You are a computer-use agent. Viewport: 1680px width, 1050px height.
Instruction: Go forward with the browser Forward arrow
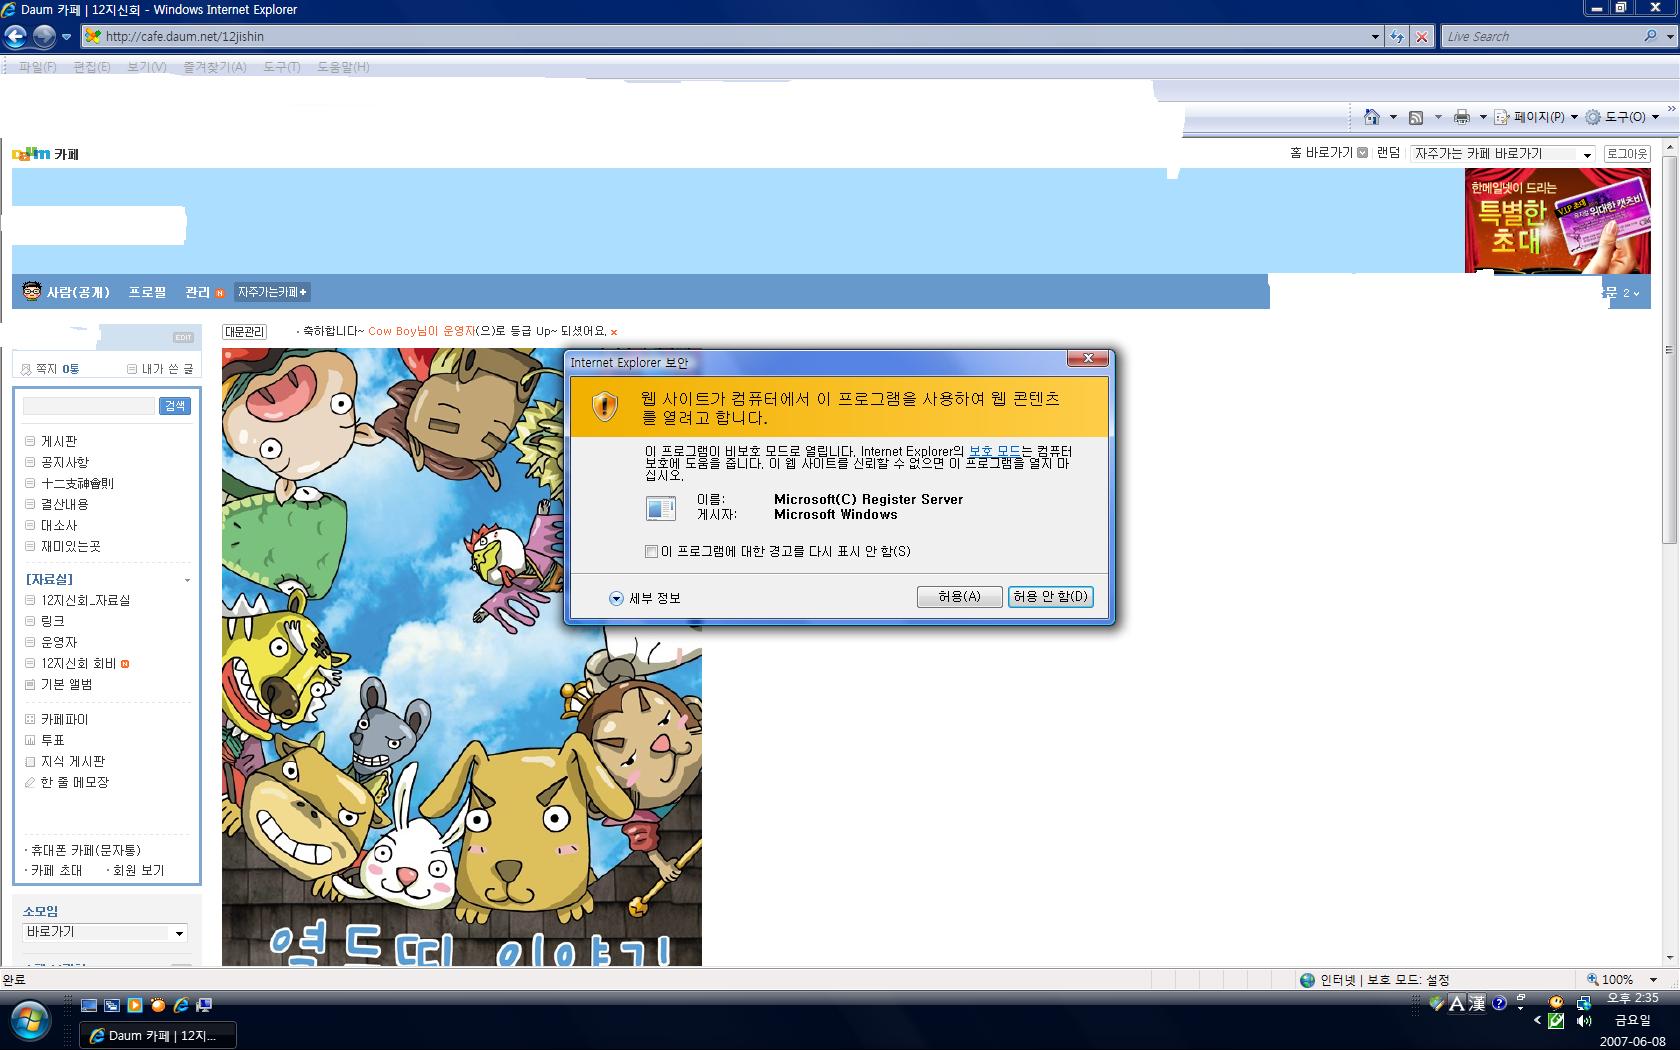(x=44, y=37)
